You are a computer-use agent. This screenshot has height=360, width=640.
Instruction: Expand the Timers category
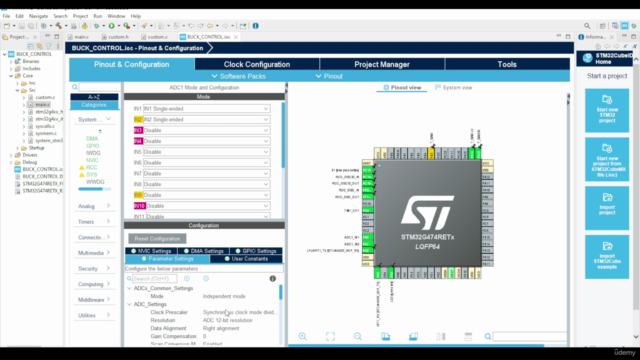pyautogui.click(x=94, y=222)
